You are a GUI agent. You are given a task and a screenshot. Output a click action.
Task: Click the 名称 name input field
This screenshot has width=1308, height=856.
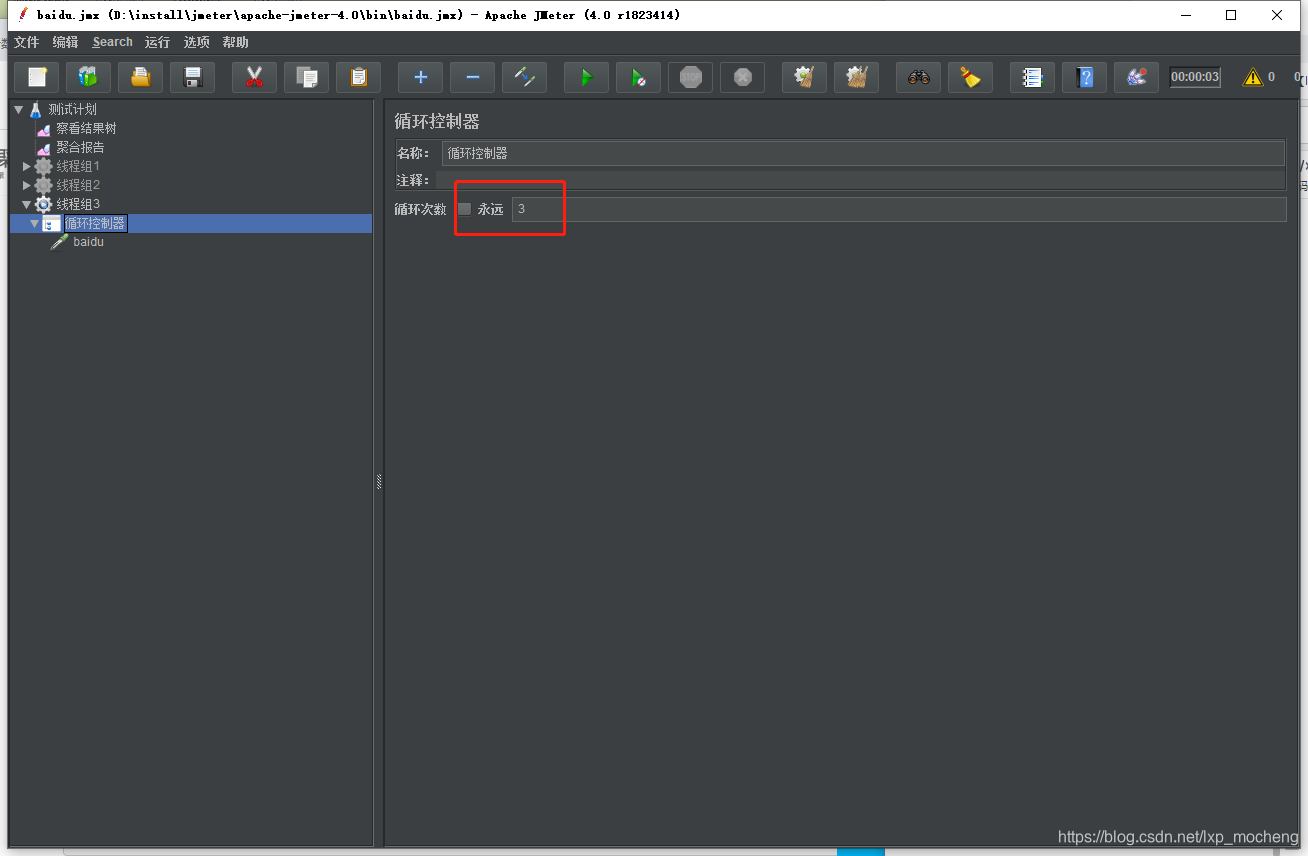coord(863,153)
